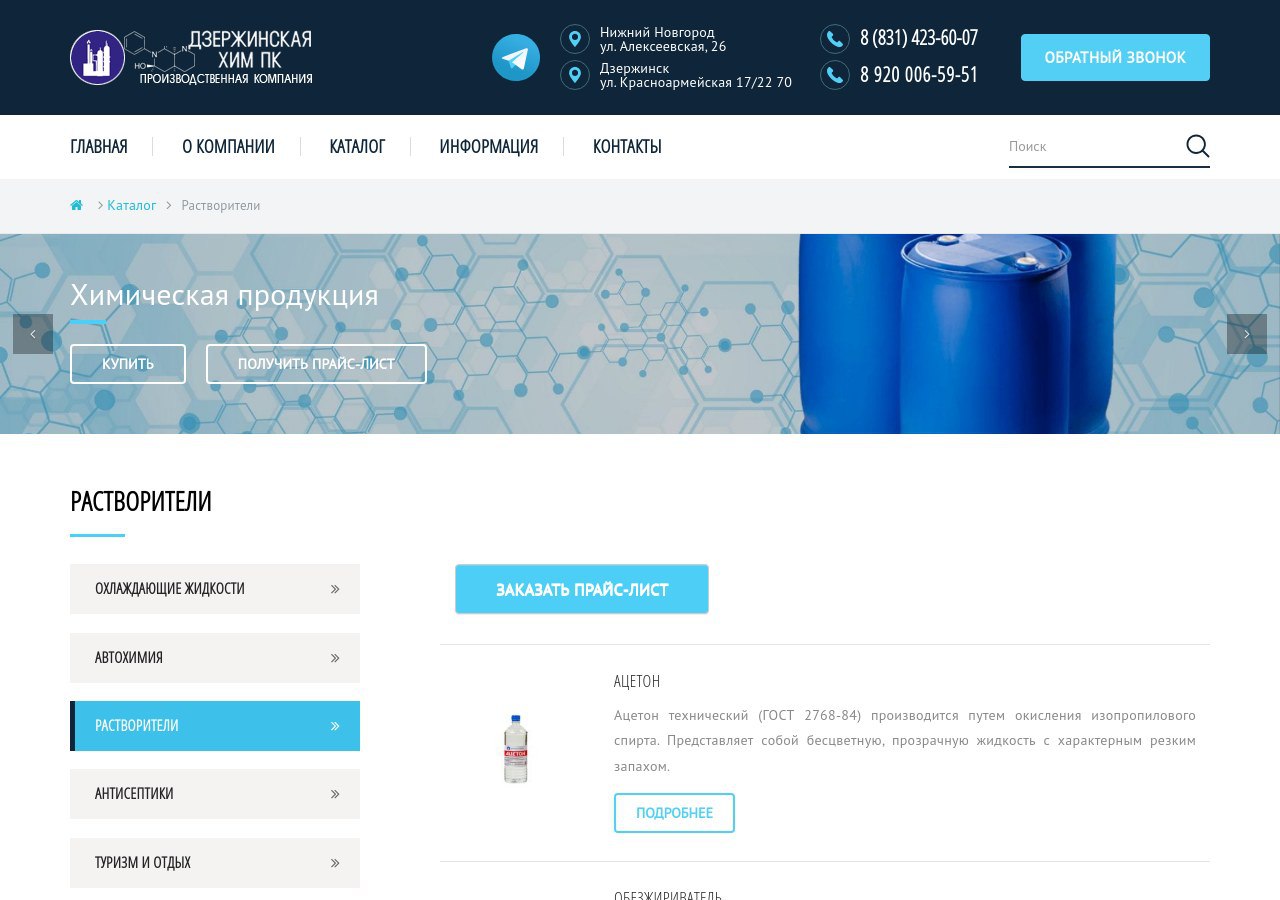This screenshot has width=1280, height=900.
Task: Click the Обратный звонок button
Action: 1115,57
